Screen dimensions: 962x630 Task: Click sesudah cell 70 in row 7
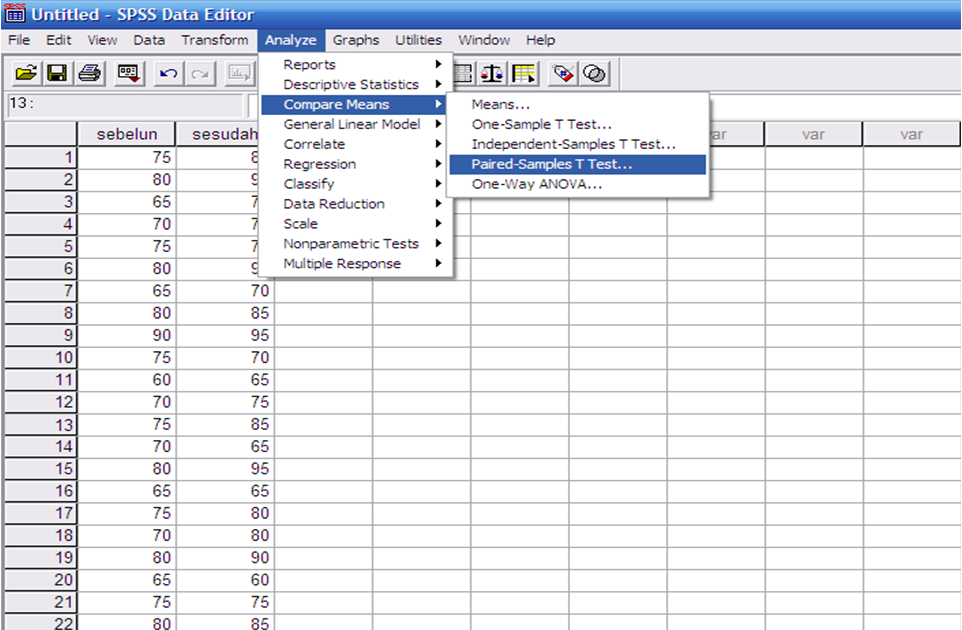[x=225, y=291]
